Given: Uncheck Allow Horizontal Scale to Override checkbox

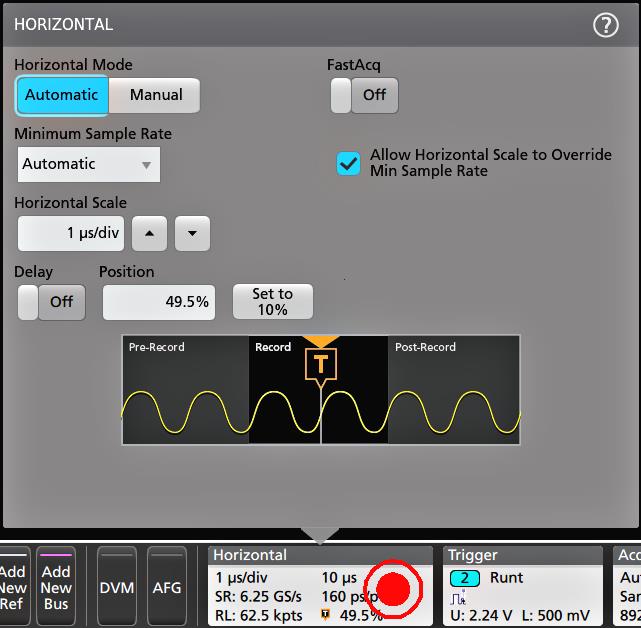Looking at the screenshot, I should [348, 163].
